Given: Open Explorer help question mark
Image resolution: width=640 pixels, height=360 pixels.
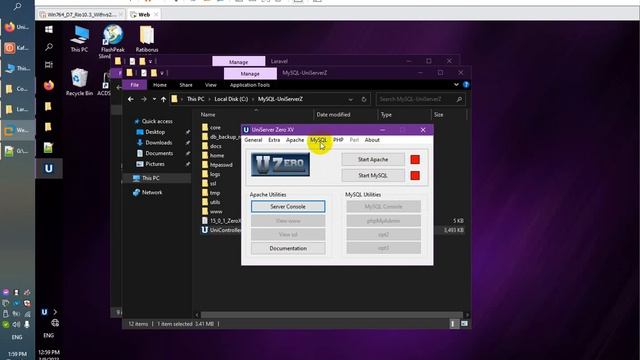Looking at the screenshot, I should (466, 85).
